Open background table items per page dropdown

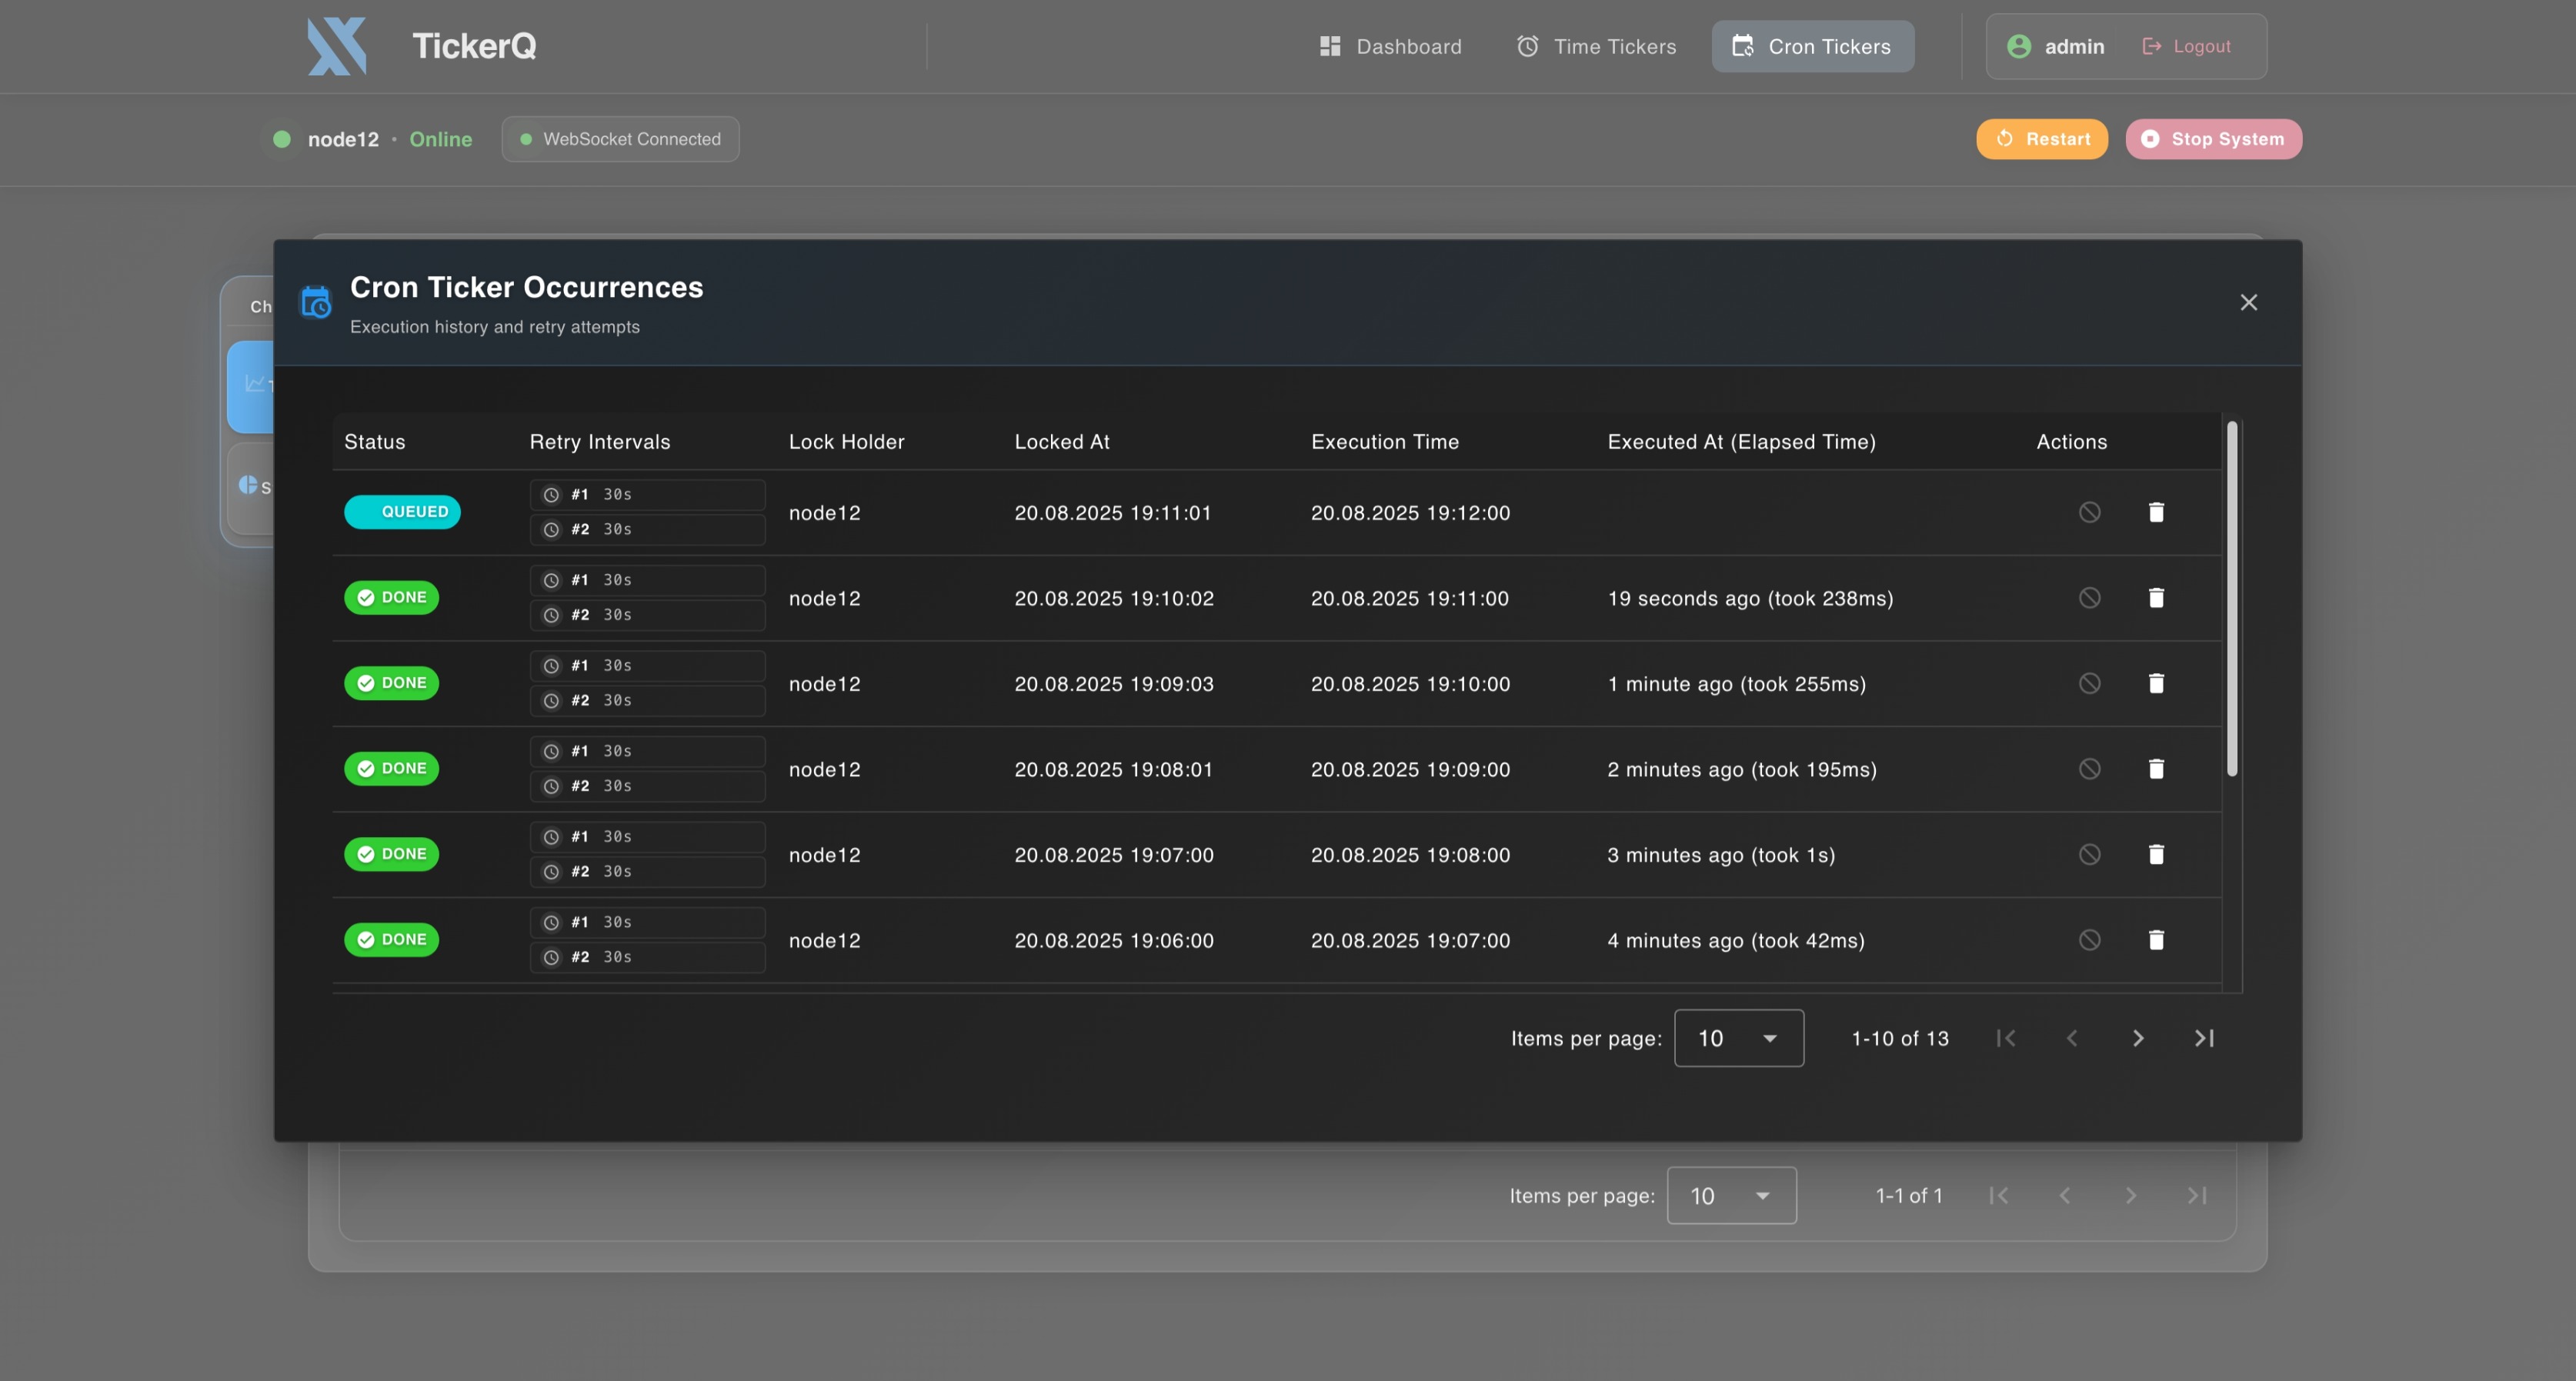tap(1731, 1195)
